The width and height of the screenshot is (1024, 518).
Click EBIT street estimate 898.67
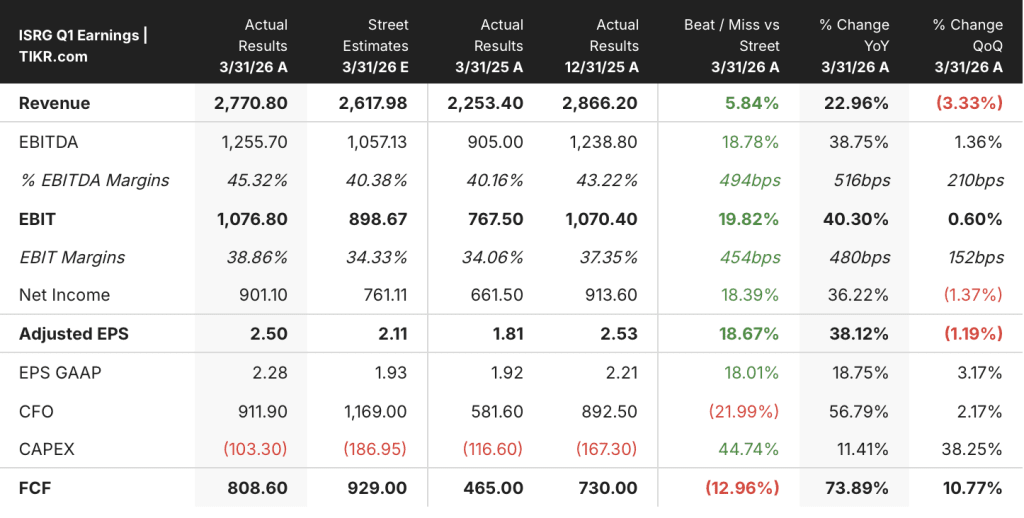380,219
